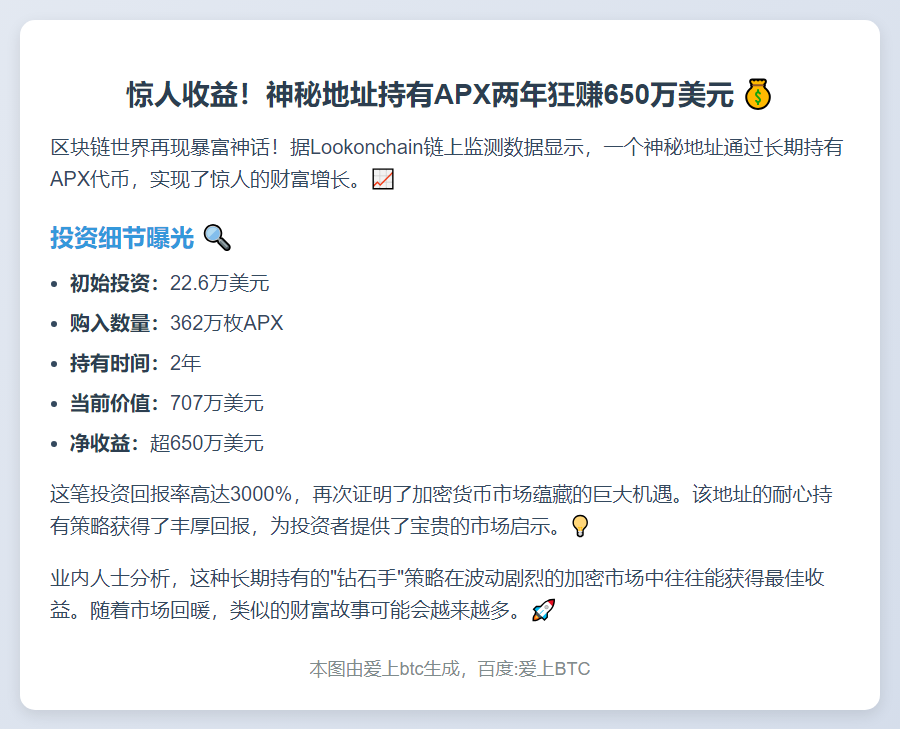Click the 购入数量 list item
The width and height of the screenshot is (900, 729).
point(176,323)
